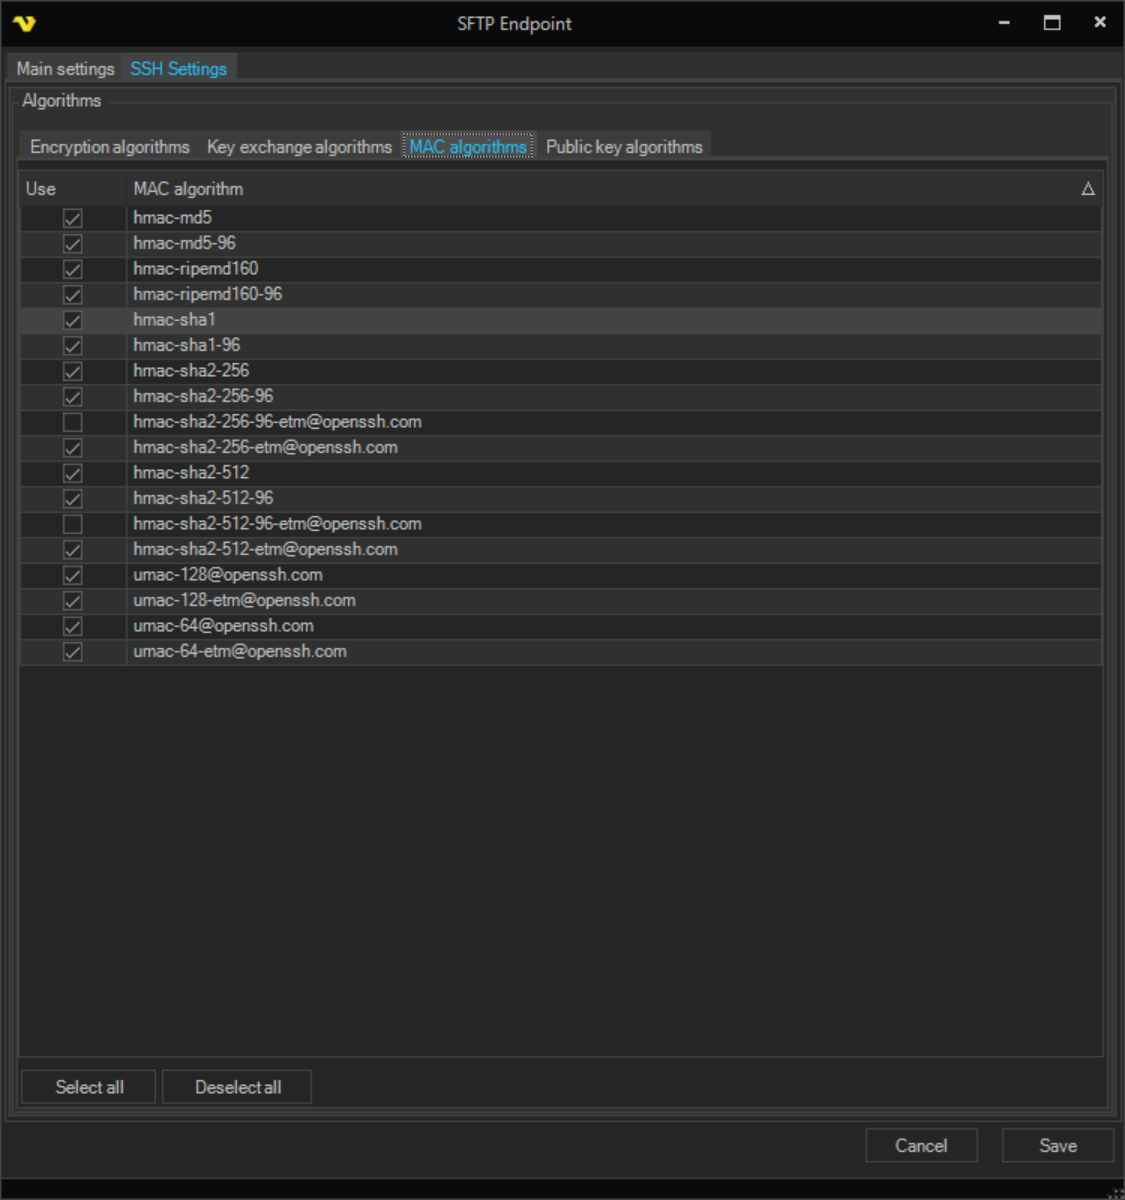Cancel the SFTP endpoint dialog

pos(920,1146)
